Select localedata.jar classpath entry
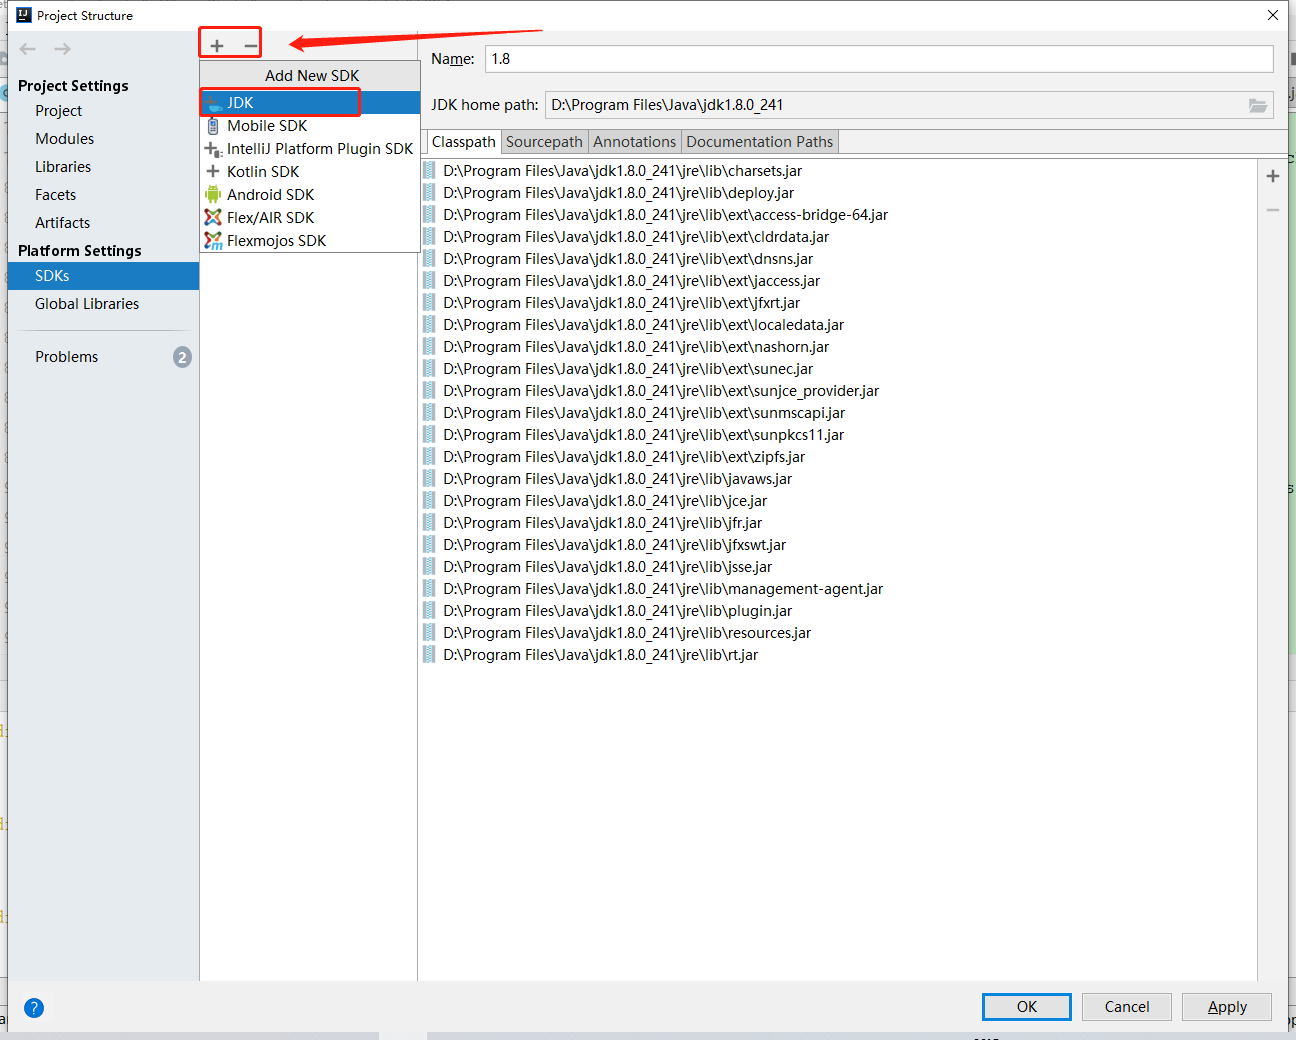1296x1040 pixels. coord(838,325)
